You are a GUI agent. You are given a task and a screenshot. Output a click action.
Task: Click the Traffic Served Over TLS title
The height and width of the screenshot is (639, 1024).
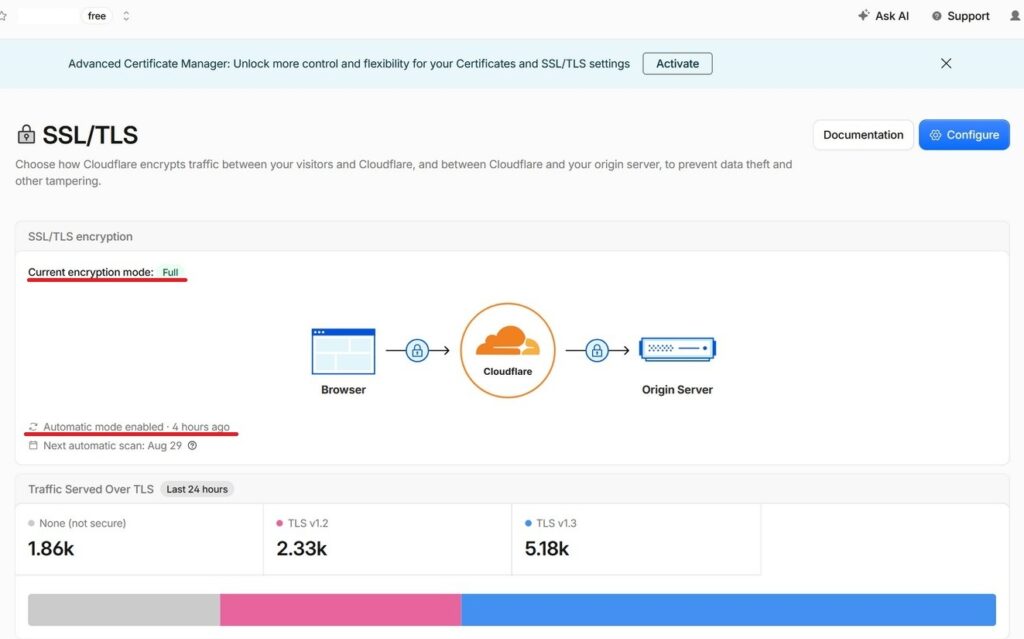click(91, 489)
